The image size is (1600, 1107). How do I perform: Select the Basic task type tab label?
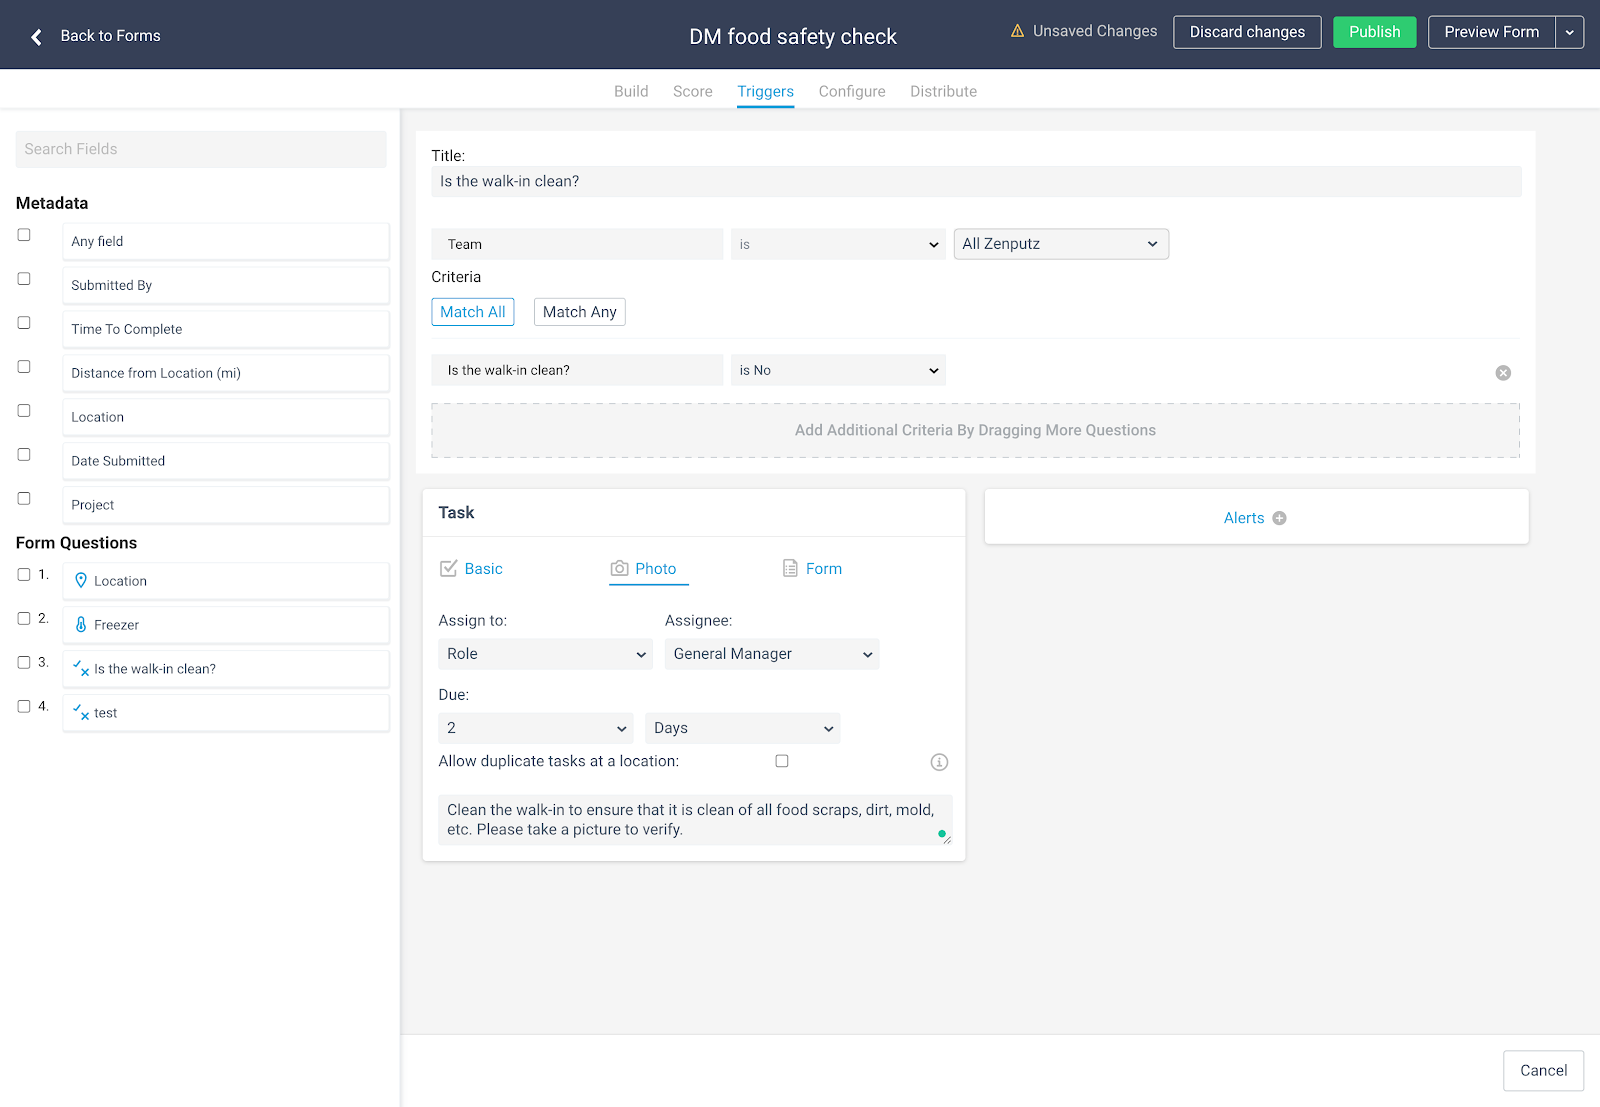(x=484, y=568)
